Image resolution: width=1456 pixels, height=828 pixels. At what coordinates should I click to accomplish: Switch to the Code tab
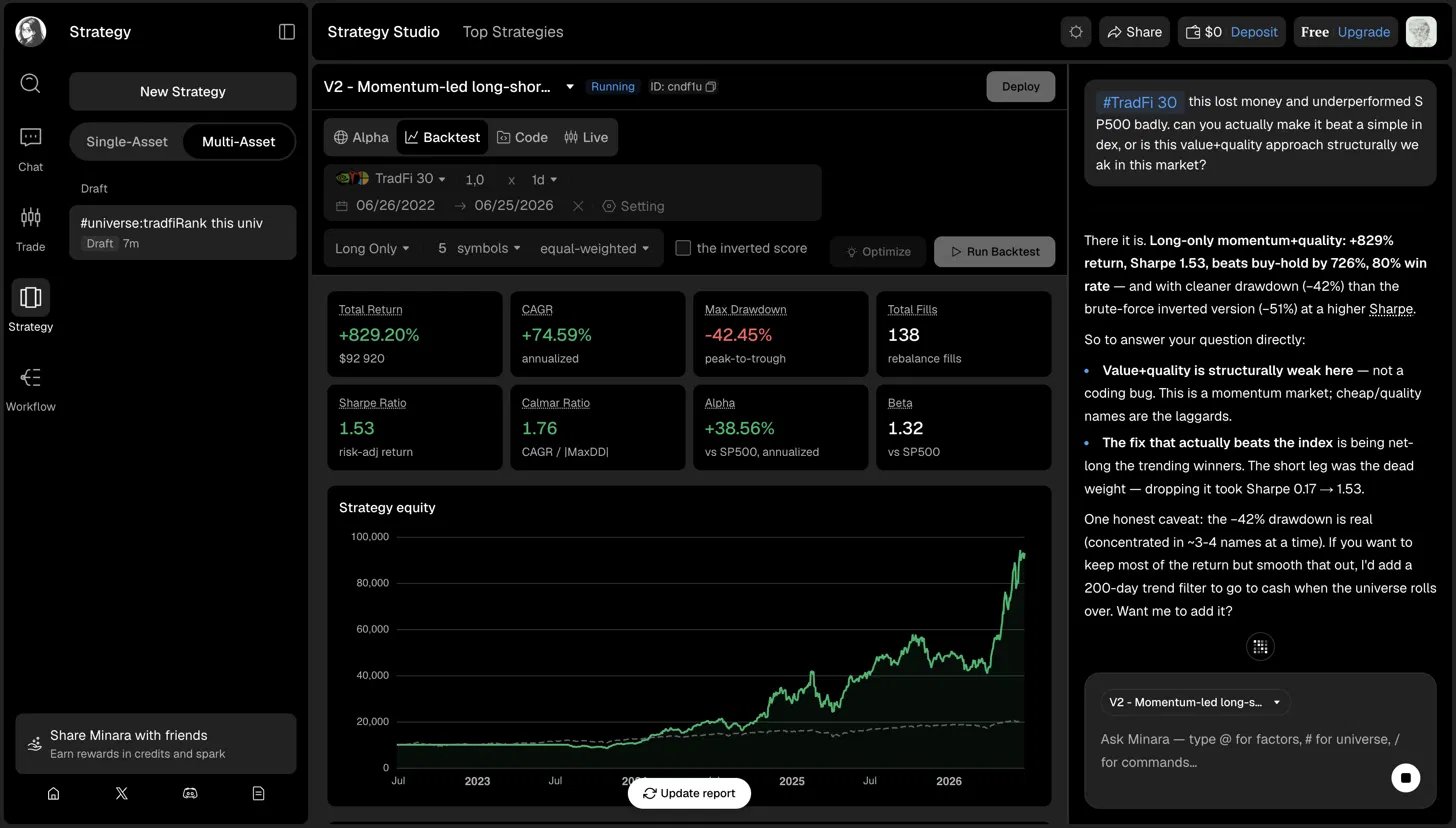click(x=522, y=137)
